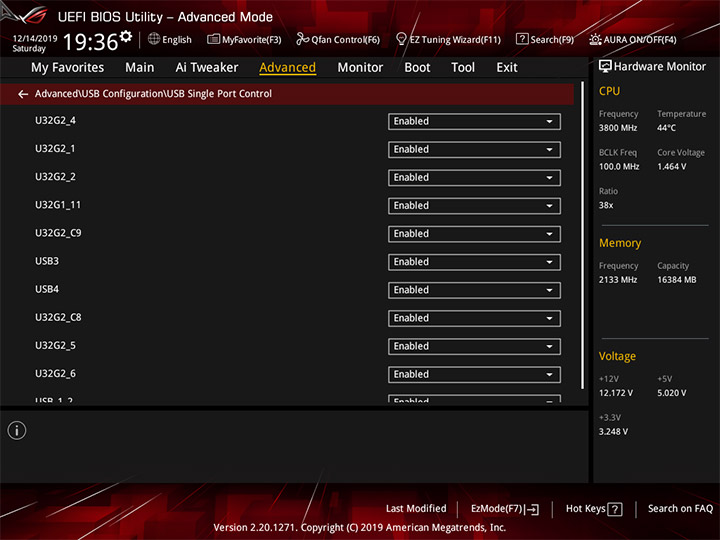Select the U32G2_5 row label
The image size is (720, 540).
pyautogui.click(x=56, y=346)
